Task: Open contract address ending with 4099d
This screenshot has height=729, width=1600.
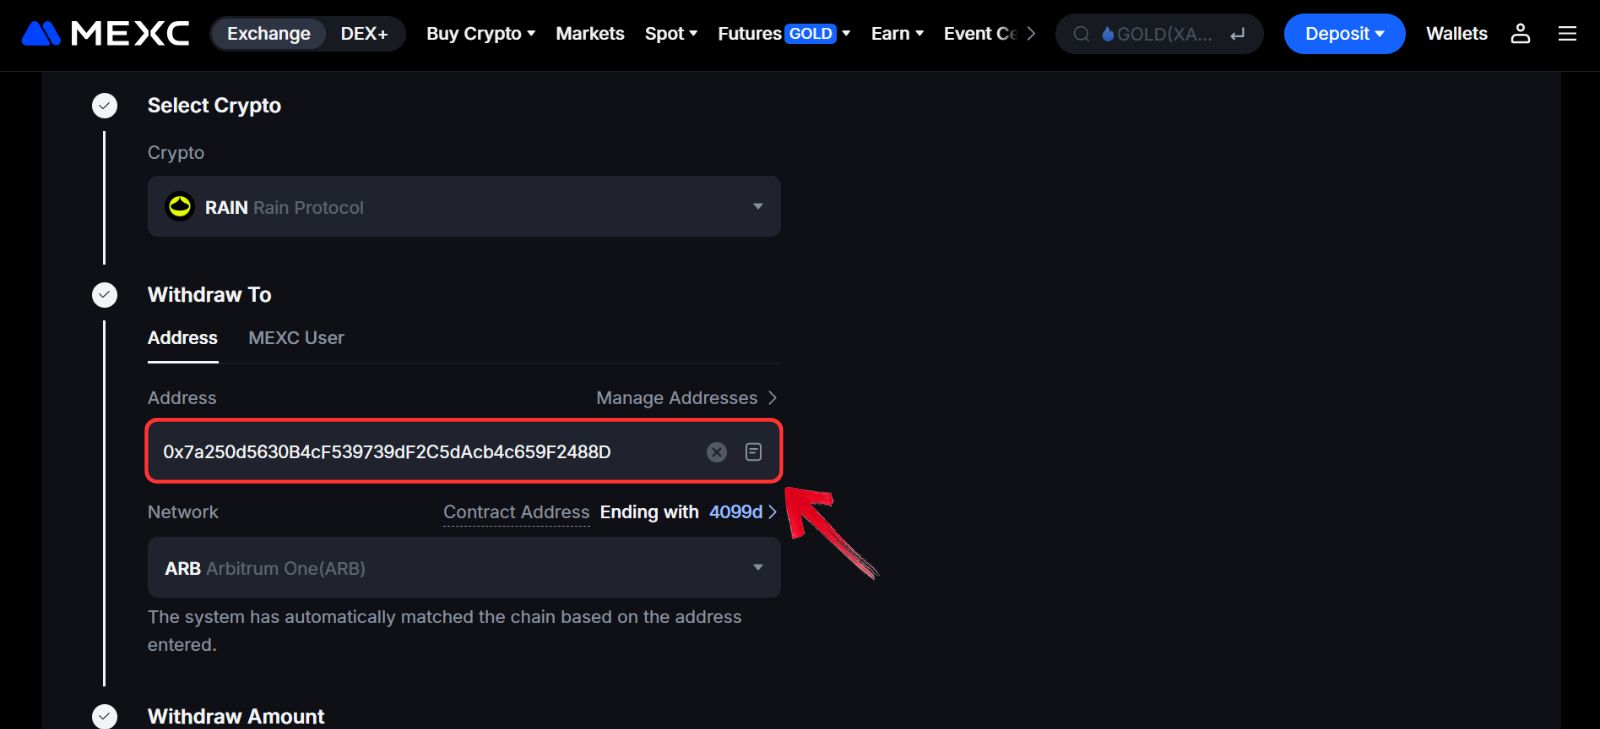Action: [741, 512]
